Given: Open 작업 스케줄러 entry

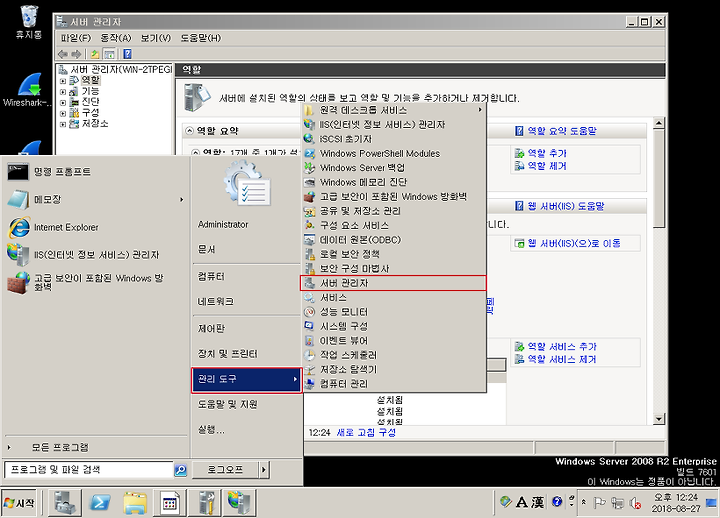Looking at the screenshot, I should (393, 355).
